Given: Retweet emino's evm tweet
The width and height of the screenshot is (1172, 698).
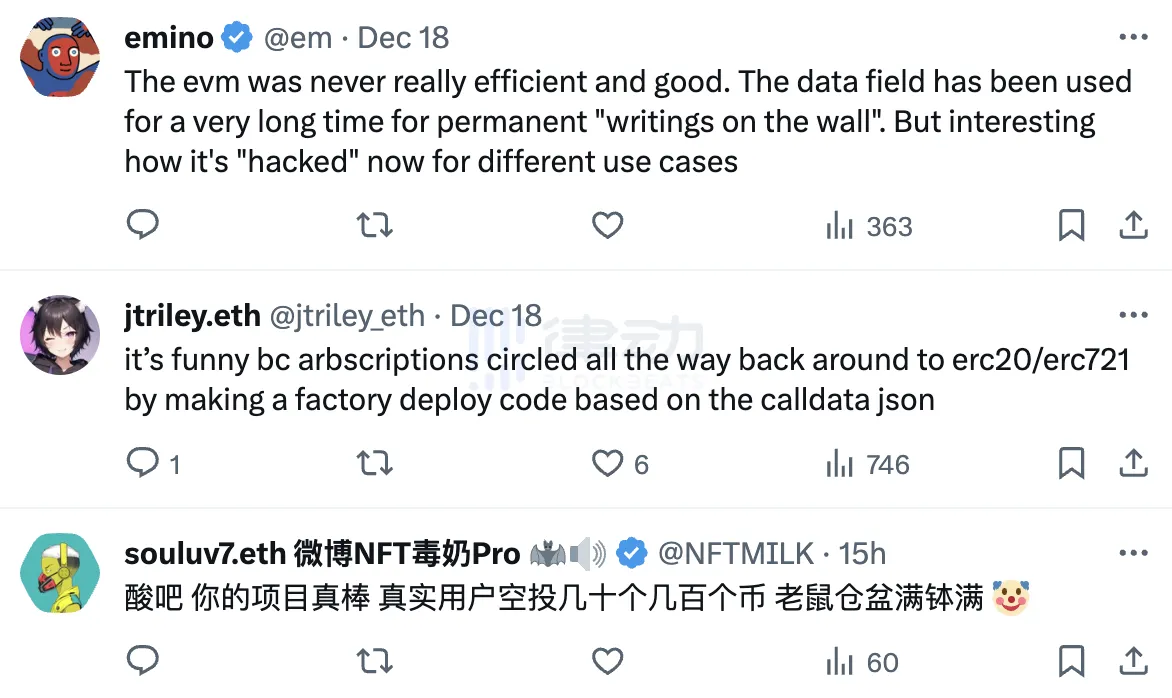Looking at the screenshot, I should pos(375,226).
